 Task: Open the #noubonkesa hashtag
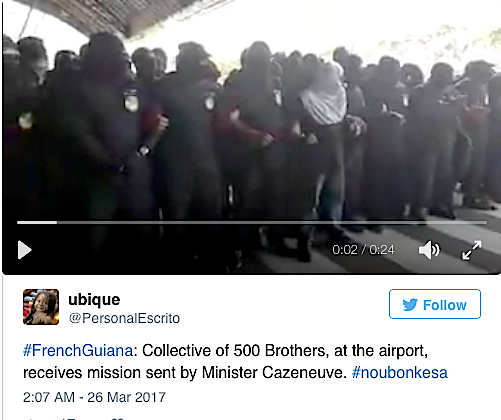(400, 372)
